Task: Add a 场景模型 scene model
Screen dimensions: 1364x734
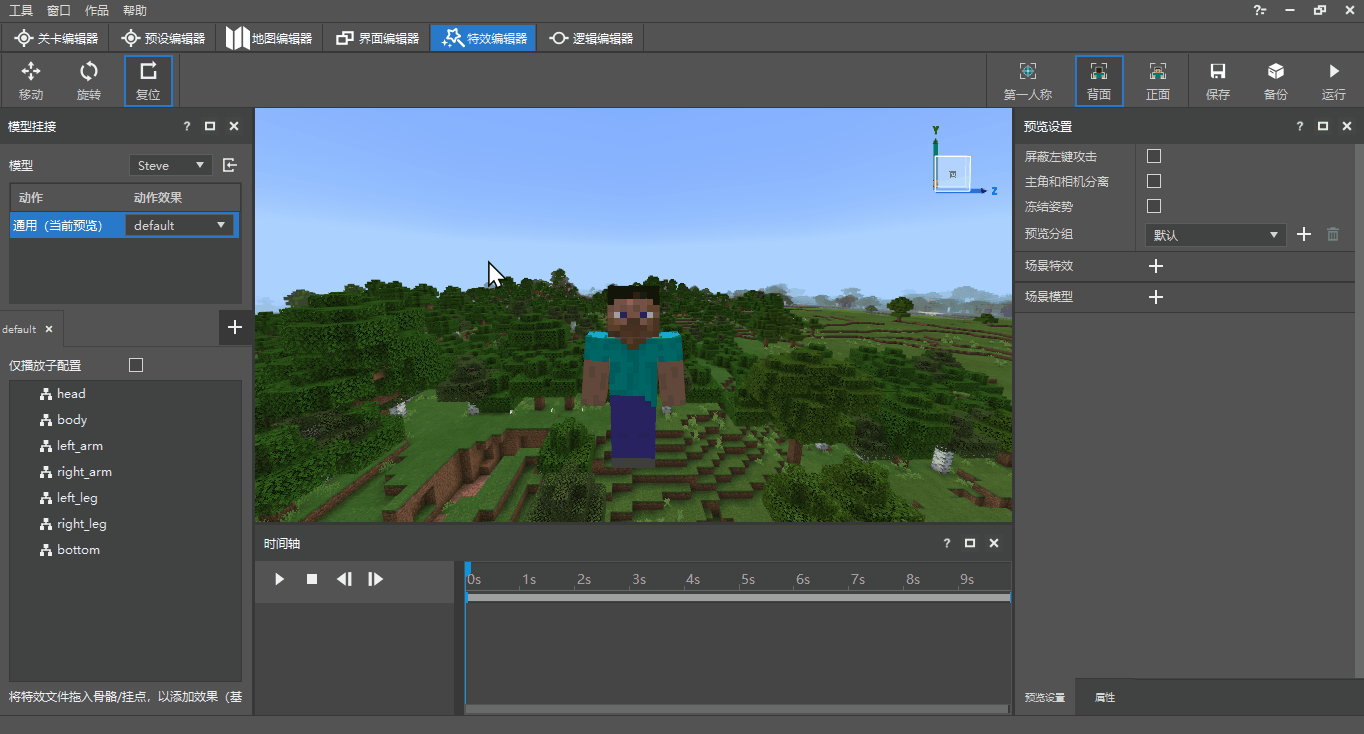Action: (1156, 297)
